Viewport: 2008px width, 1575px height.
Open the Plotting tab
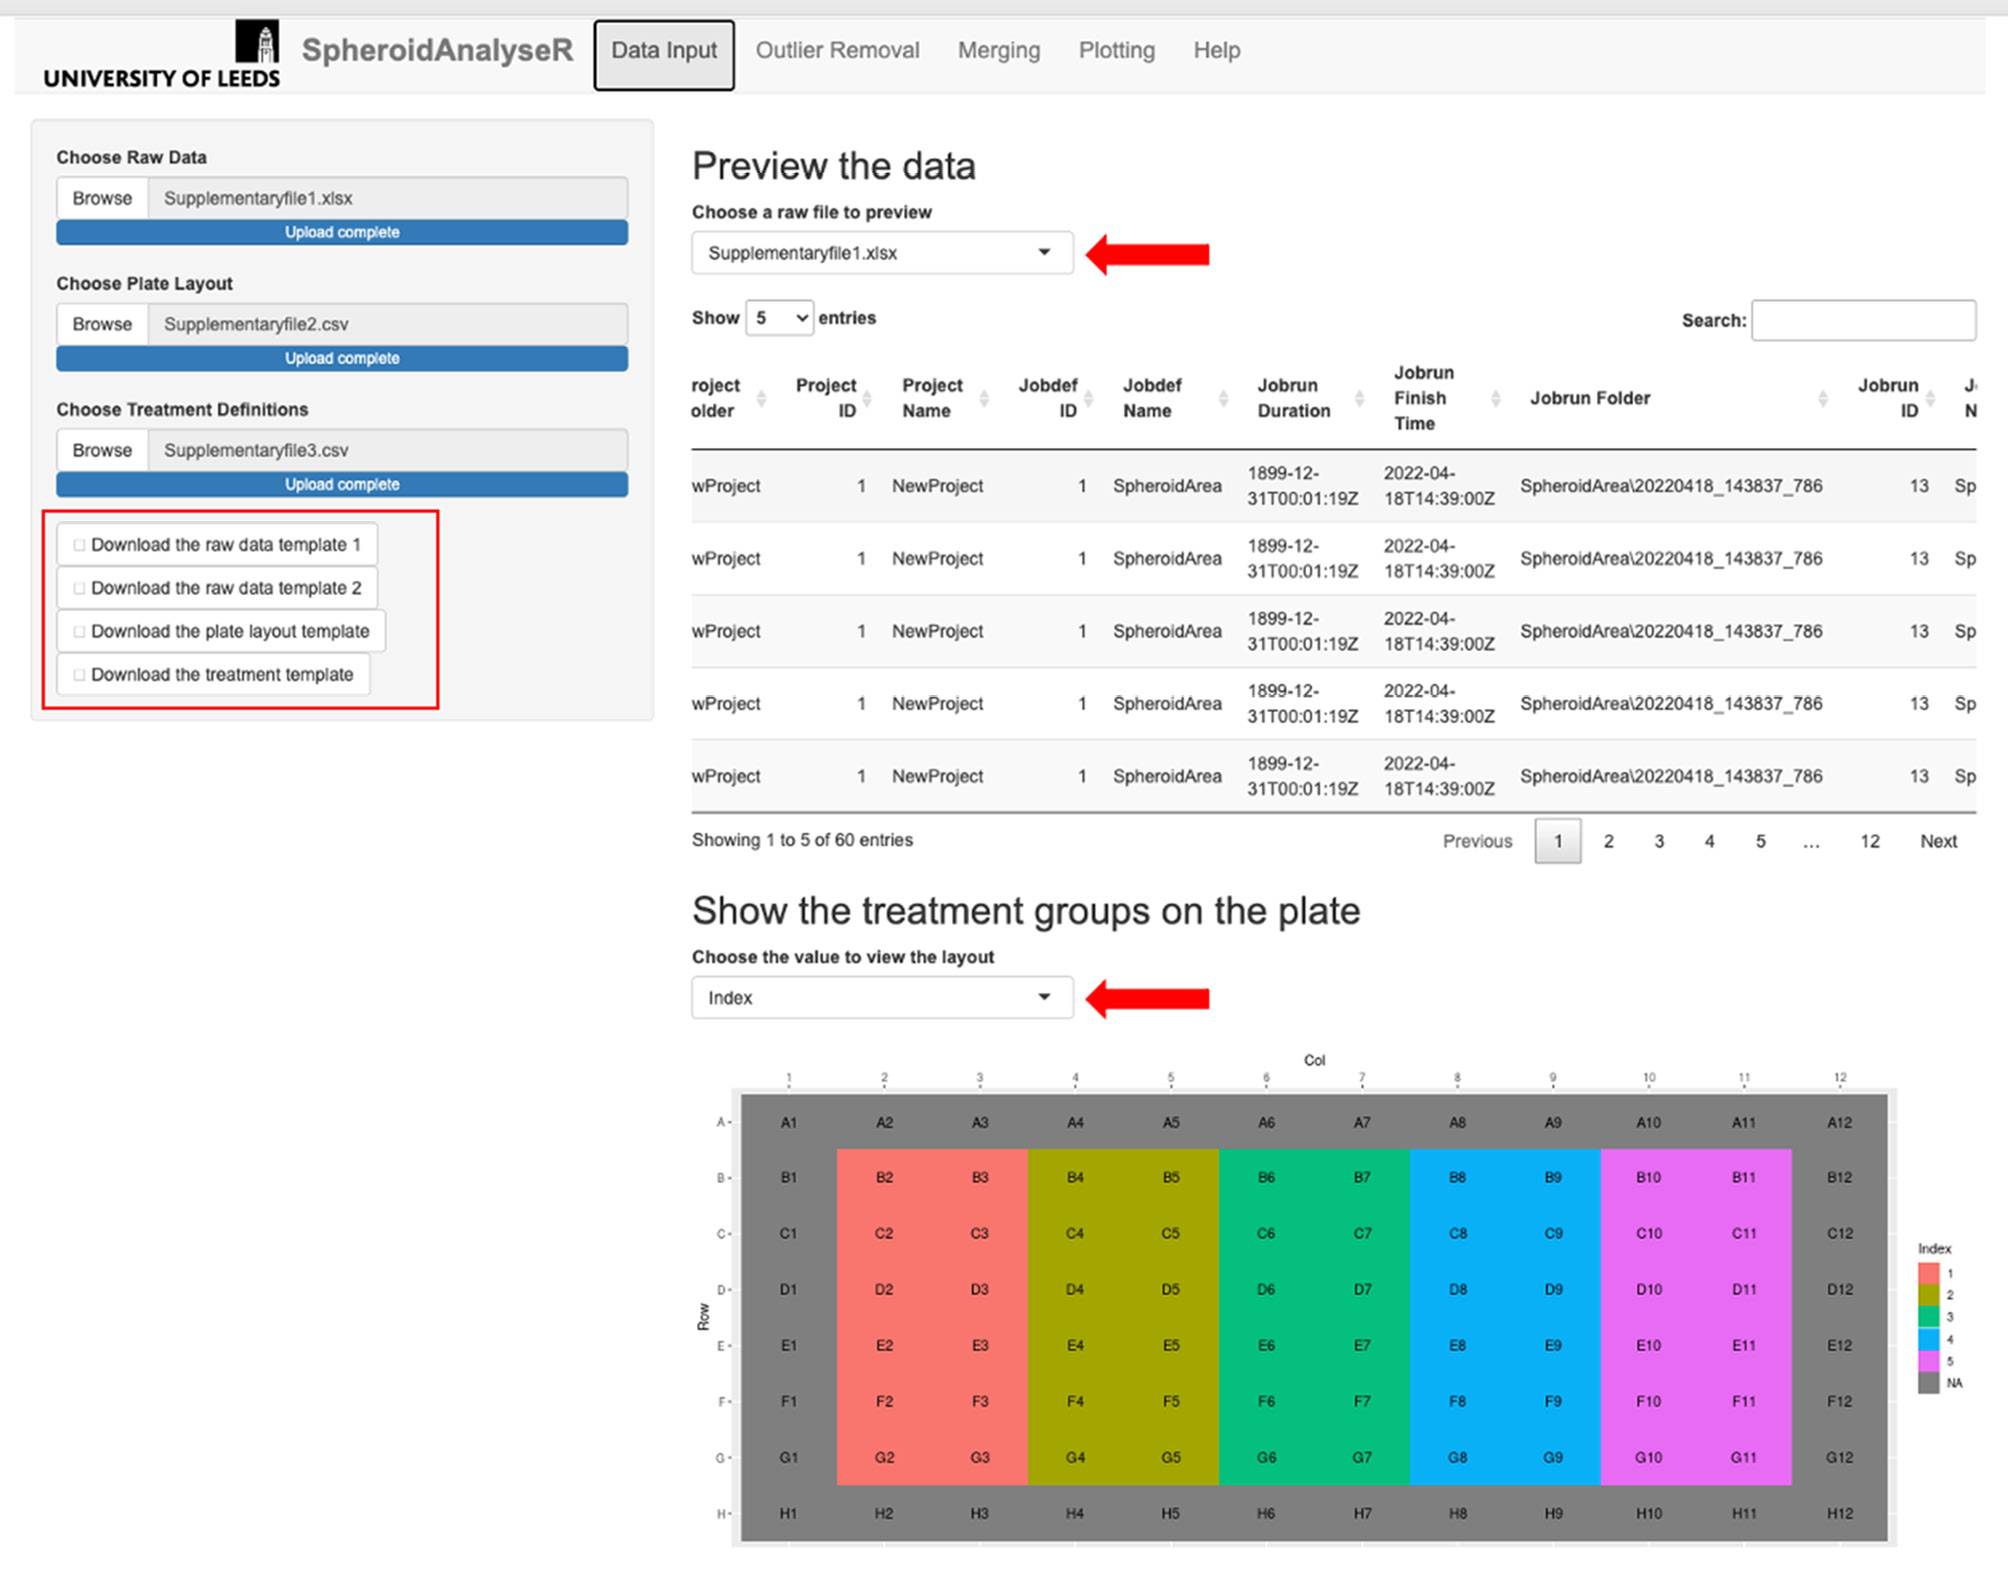[1116, 51]
